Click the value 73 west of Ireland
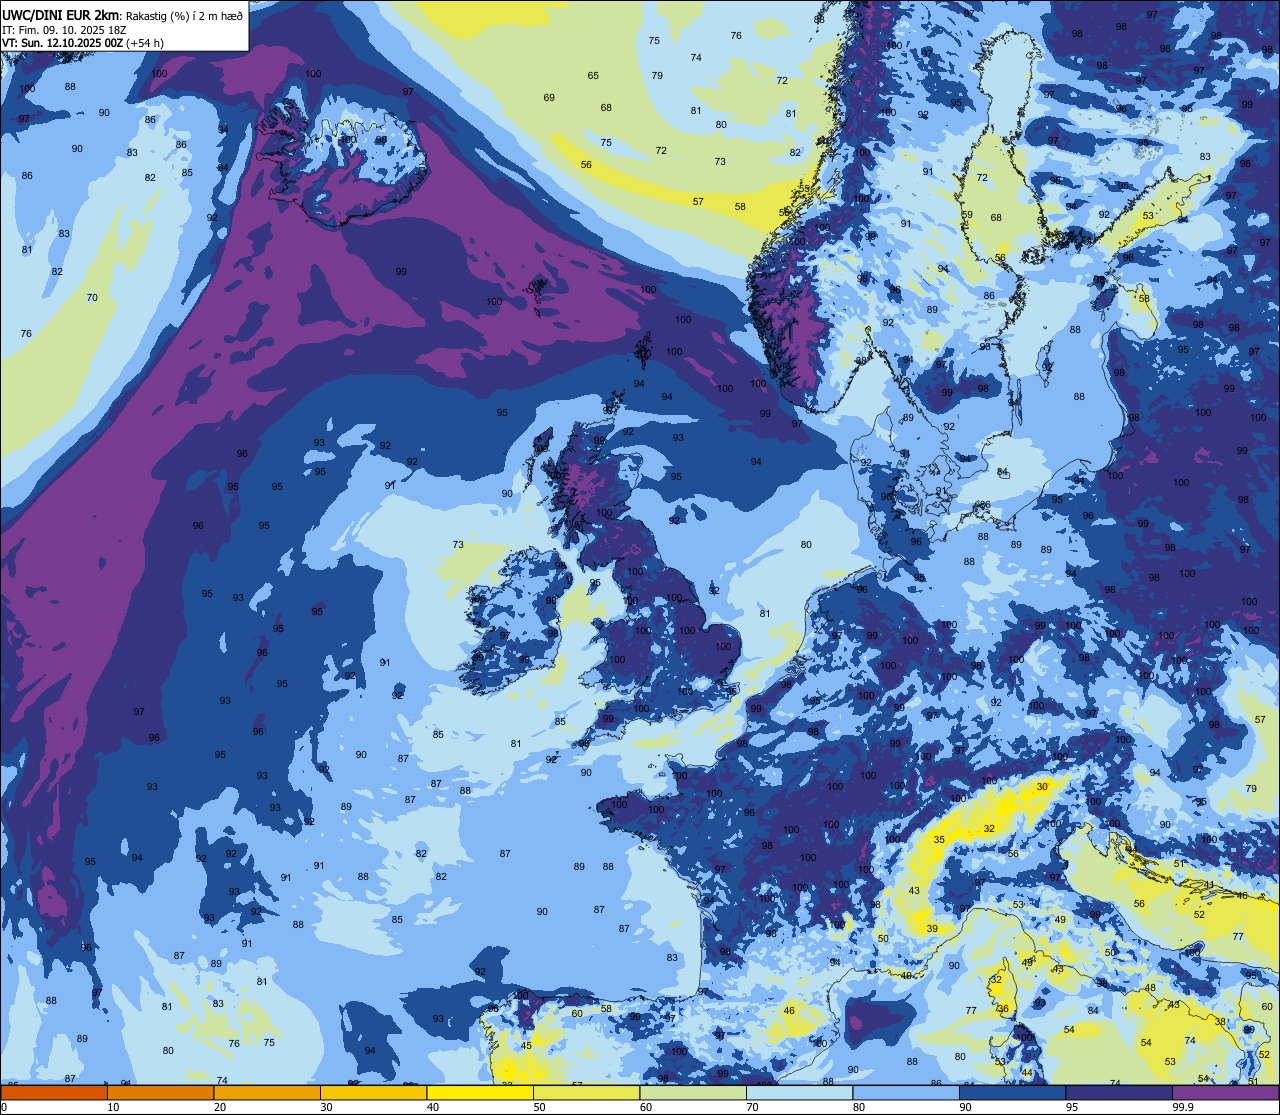 point(458,545)
